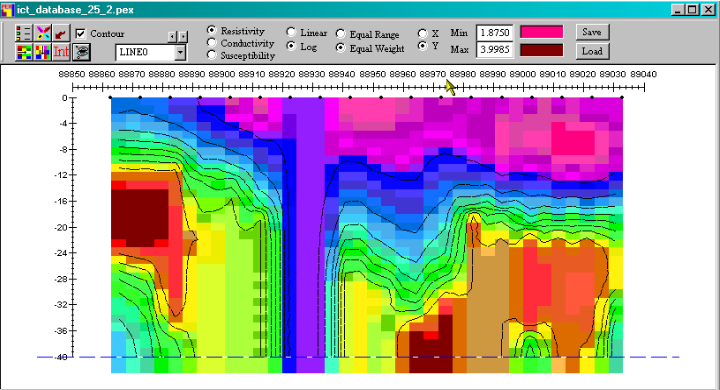Open the LINE0 dropdown list

click(x=180, y=52)
